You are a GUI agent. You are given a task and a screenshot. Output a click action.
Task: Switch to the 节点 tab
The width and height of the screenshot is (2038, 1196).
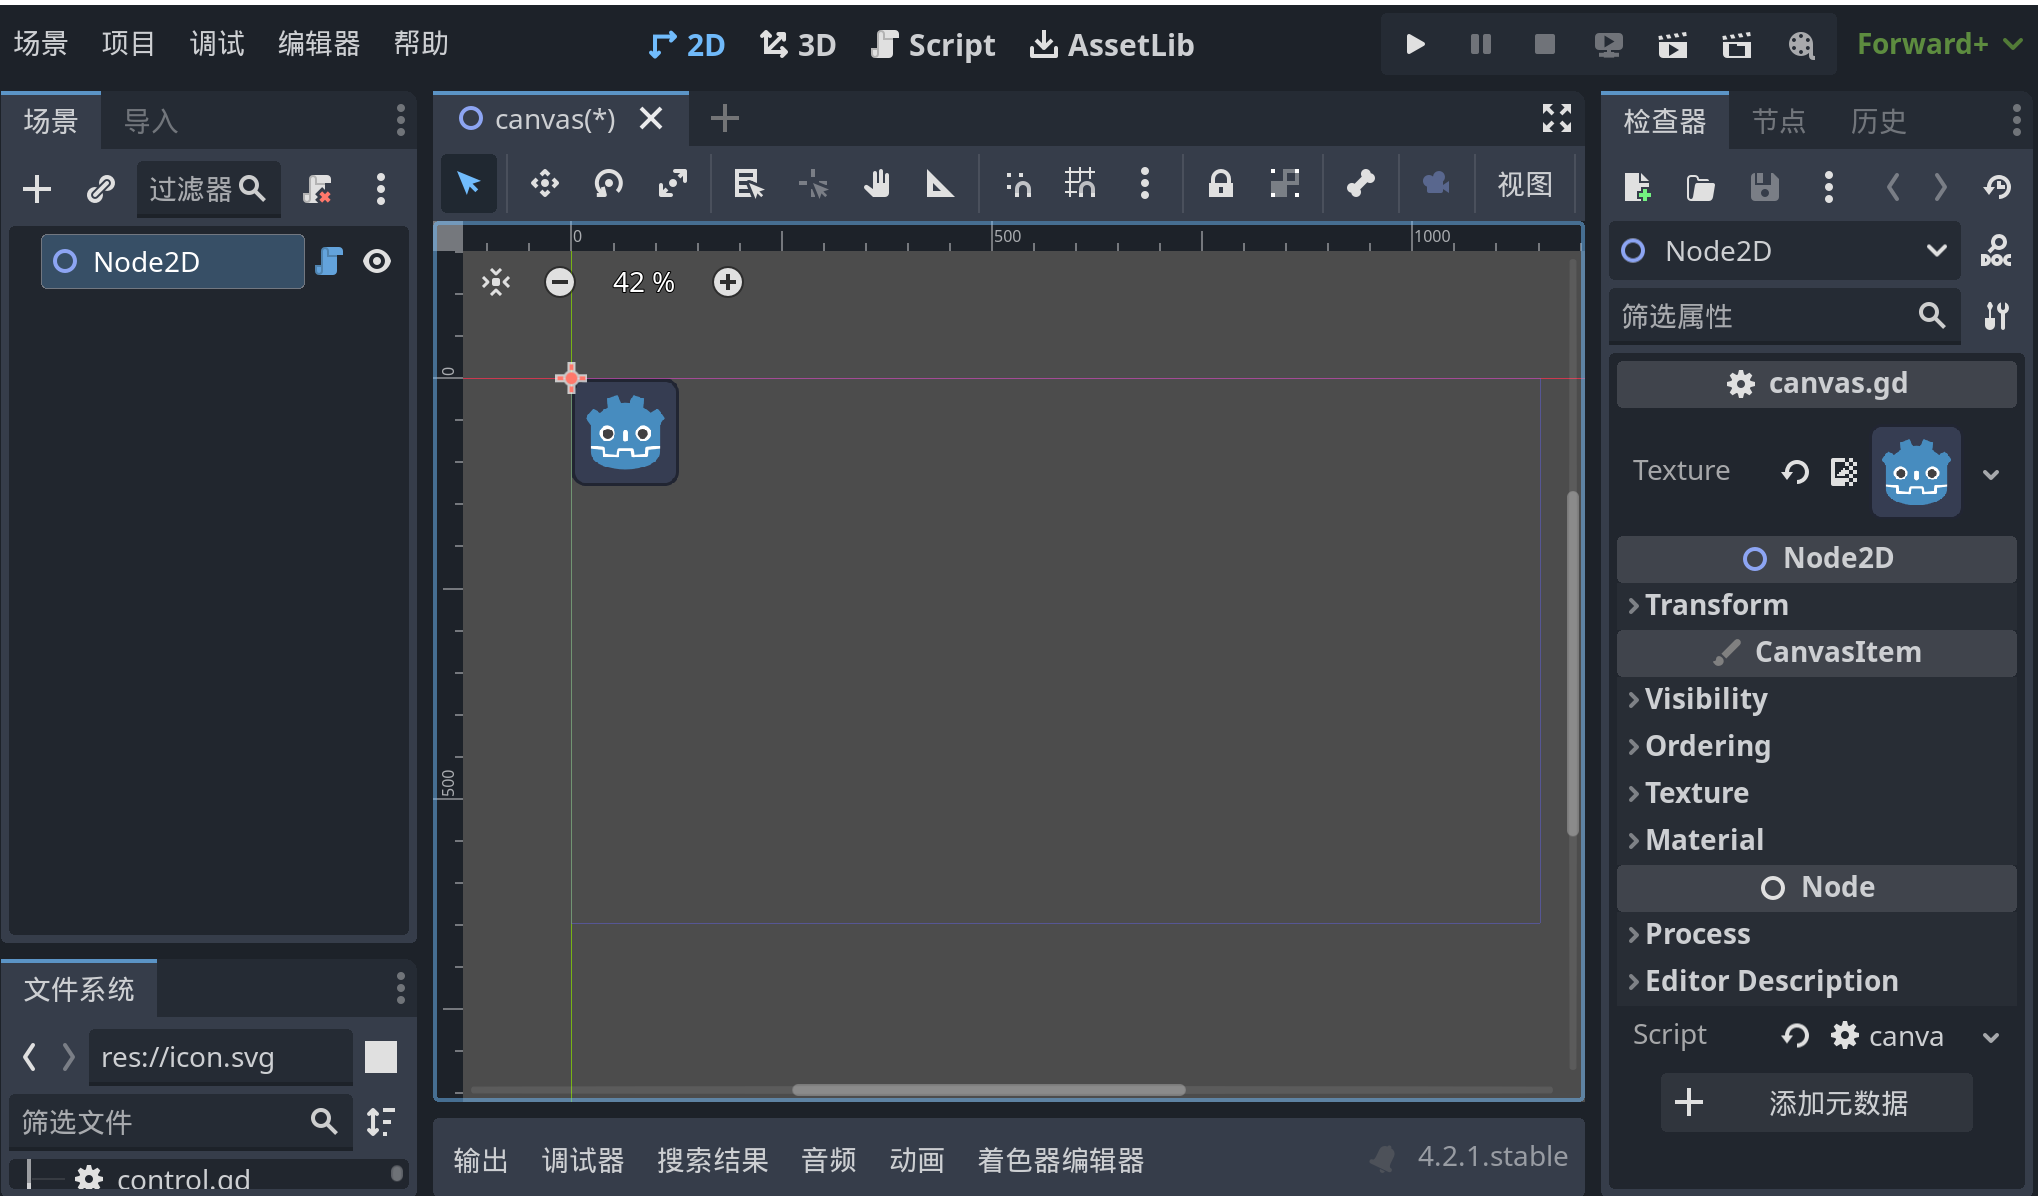point(1778,122)
